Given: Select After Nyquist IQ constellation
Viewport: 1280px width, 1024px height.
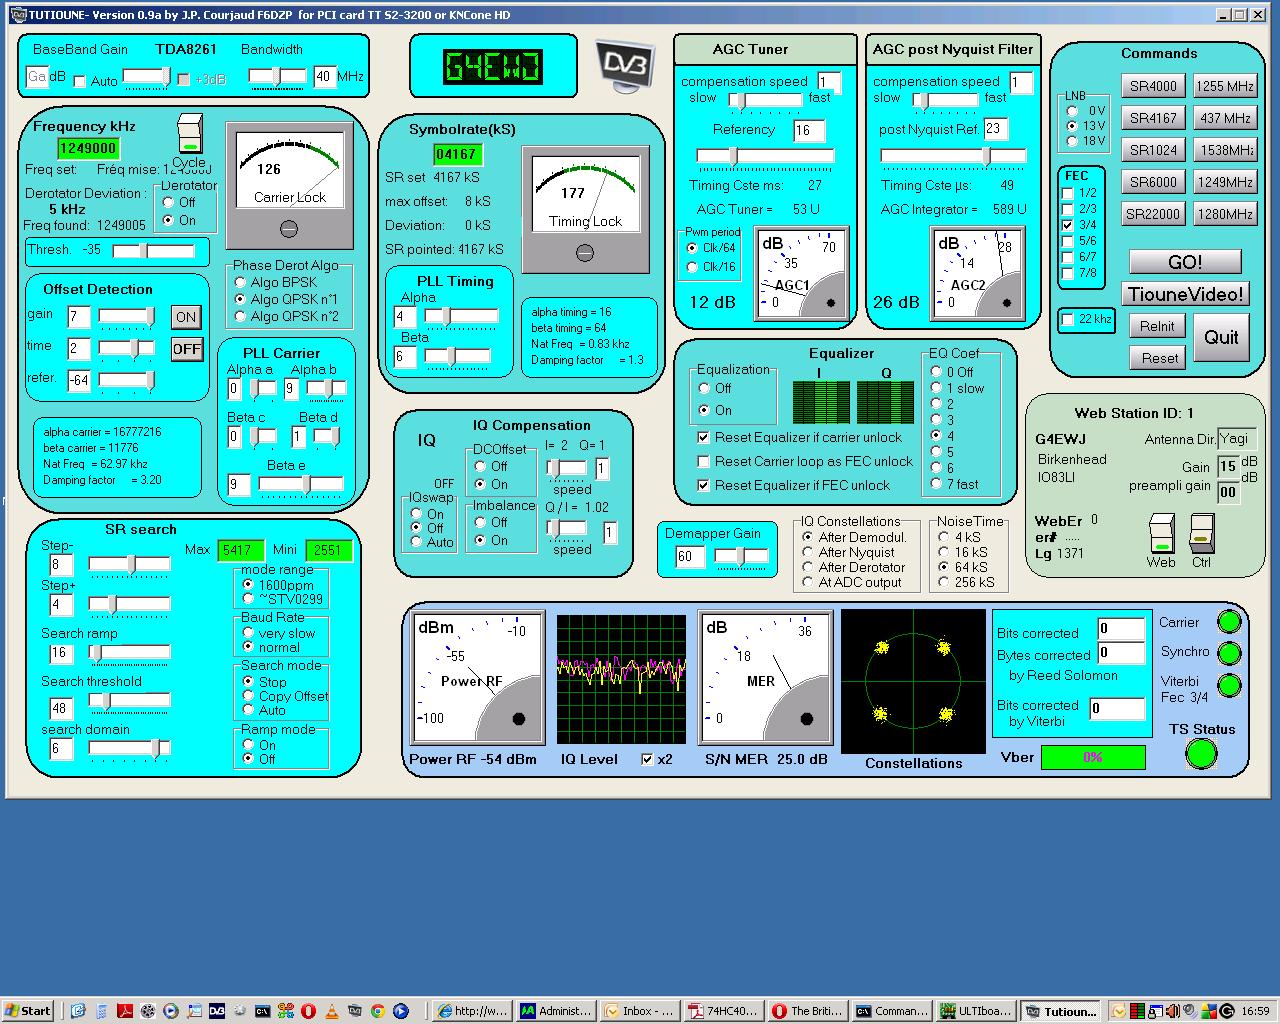Looking at the screenshot, I should [x=808, y=552].
